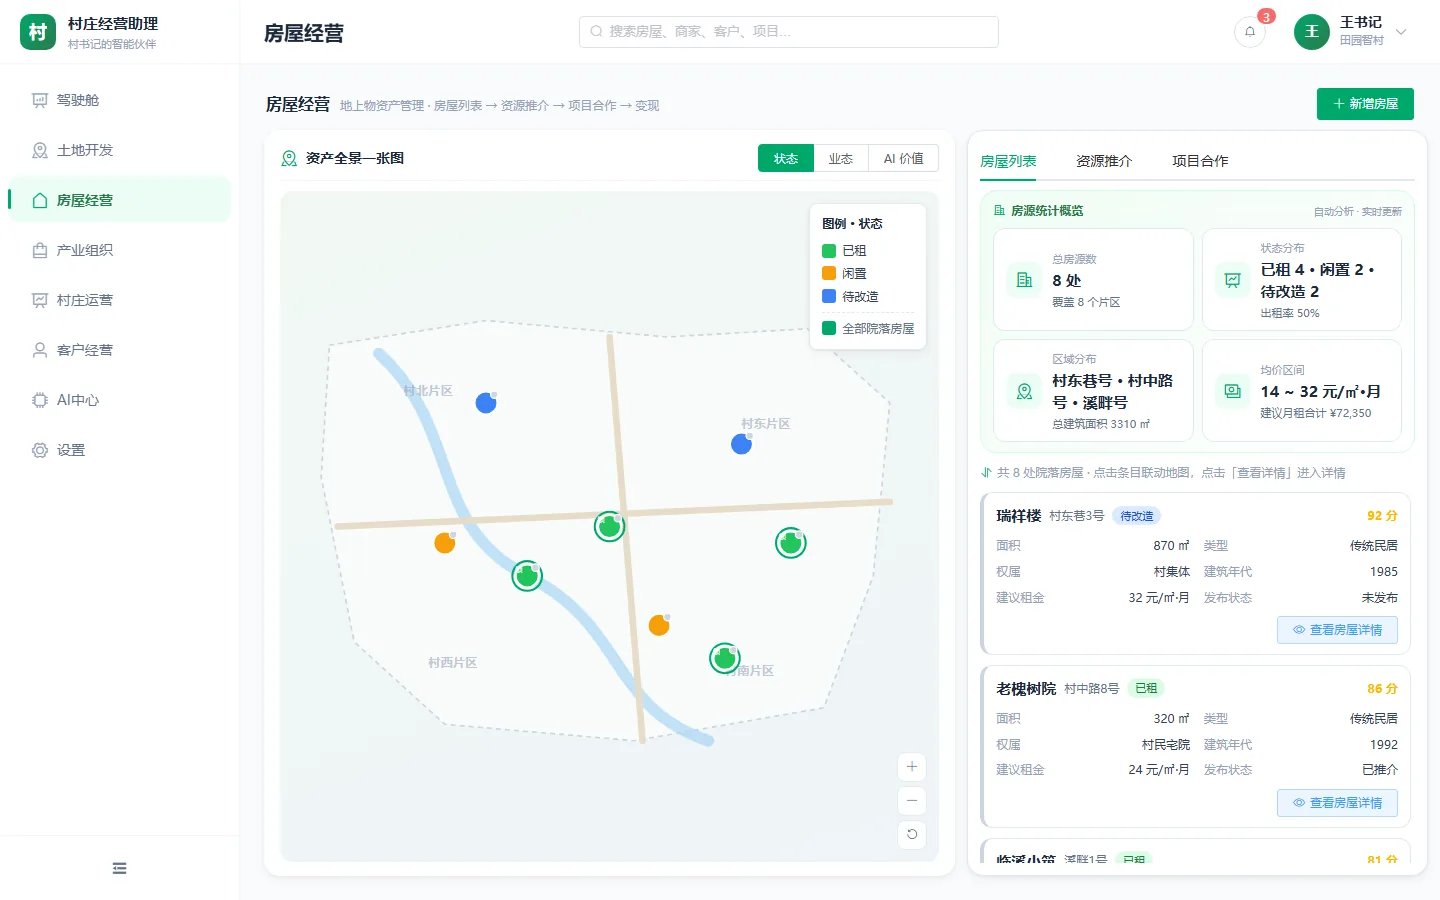Screen dimensions: 1440x900
Task: Toggle the 已租 legend filter
Action: pos(844,251)
